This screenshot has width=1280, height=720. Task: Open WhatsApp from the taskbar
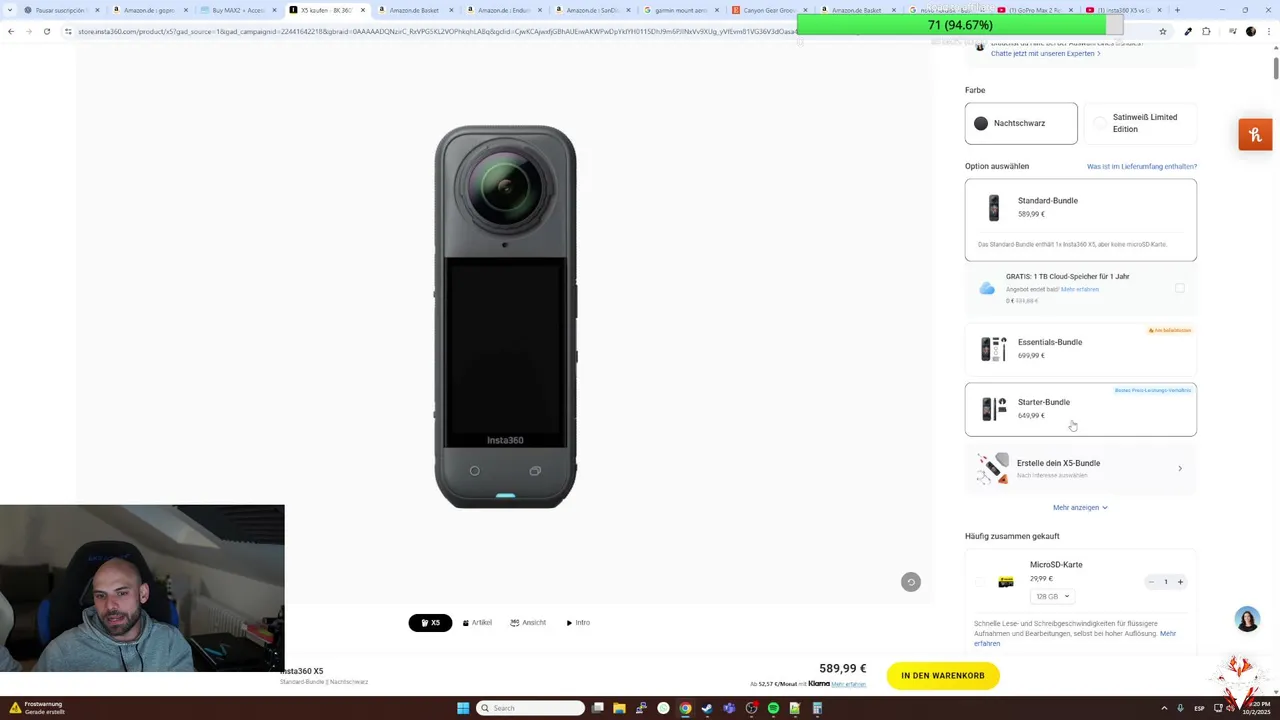click(663, 708)
